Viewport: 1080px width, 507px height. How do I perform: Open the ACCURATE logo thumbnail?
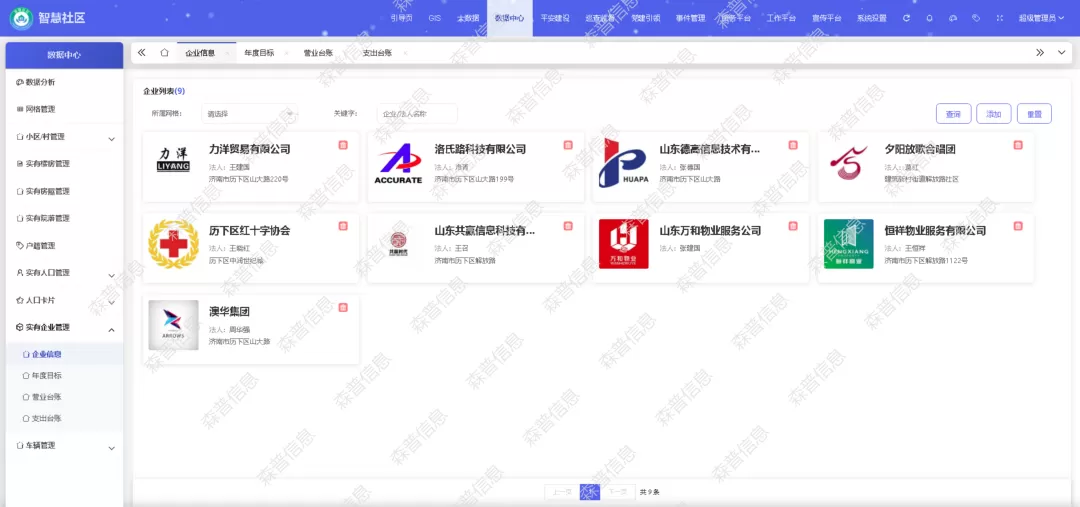pyautogui.click(x=398, y=163)
